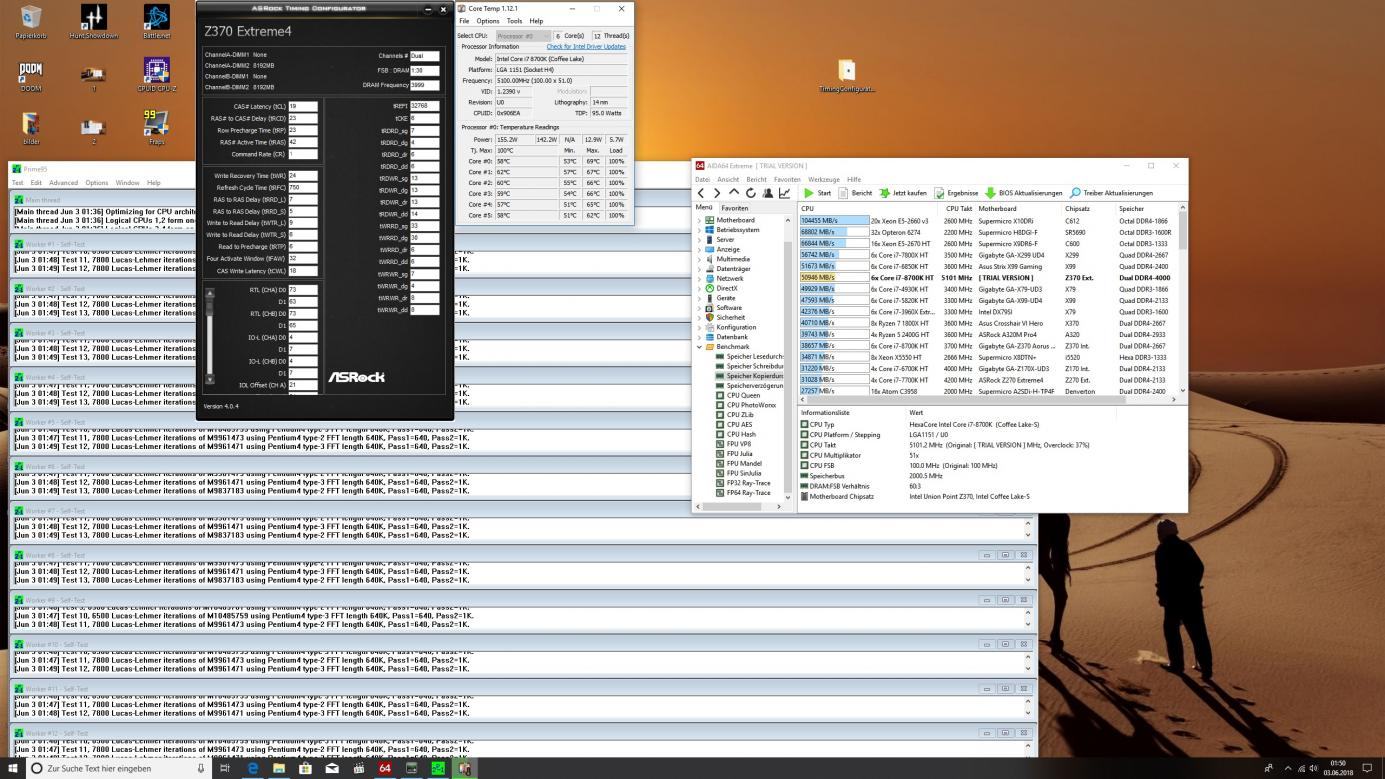Click the CAS# Latency (tCL) field
The image size is (1385, 779).
[x=303, y=106]
